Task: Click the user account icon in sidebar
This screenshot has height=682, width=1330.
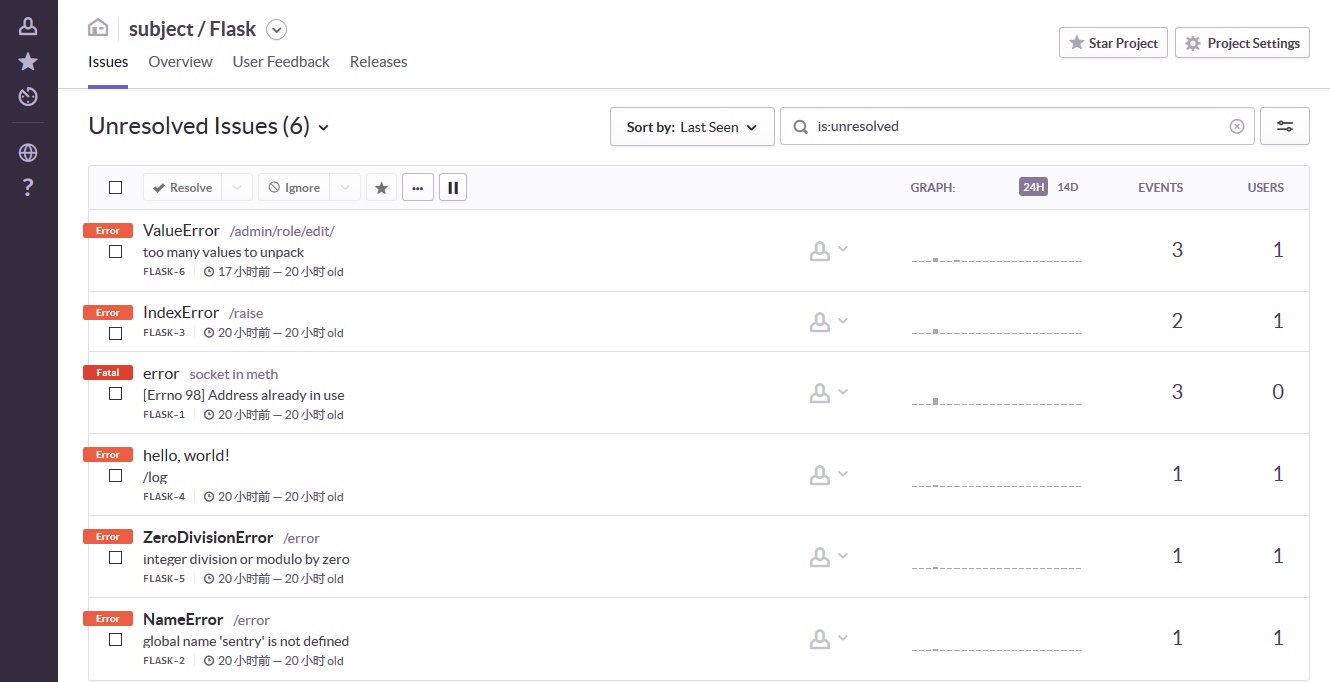Action: pos(28,27)
